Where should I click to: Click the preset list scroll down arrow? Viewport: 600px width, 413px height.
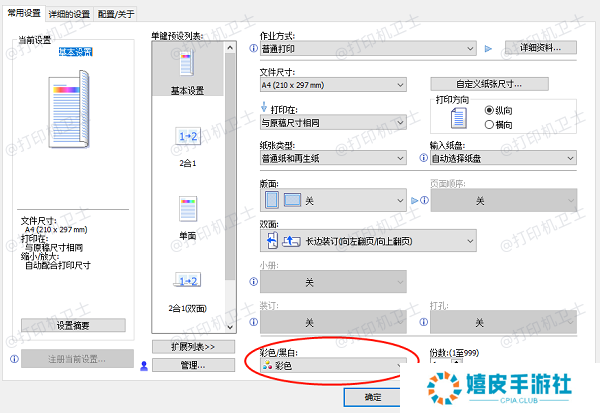230,327
